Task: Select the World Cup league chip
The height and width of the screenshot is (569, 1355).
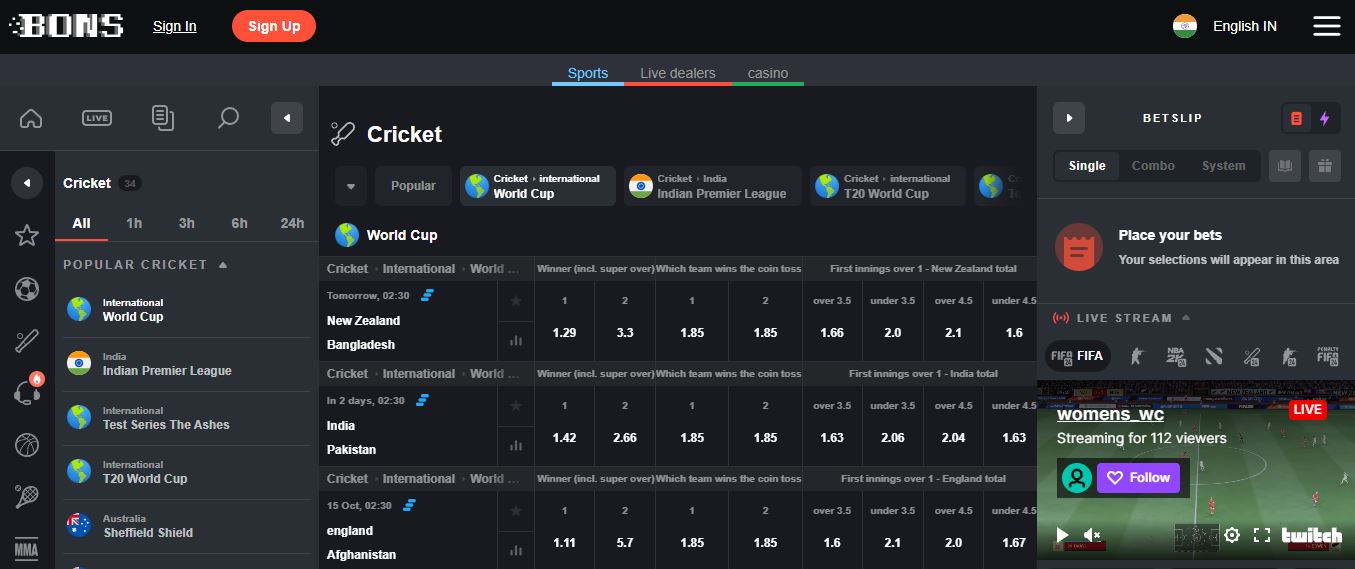Action: click(538, 186)
